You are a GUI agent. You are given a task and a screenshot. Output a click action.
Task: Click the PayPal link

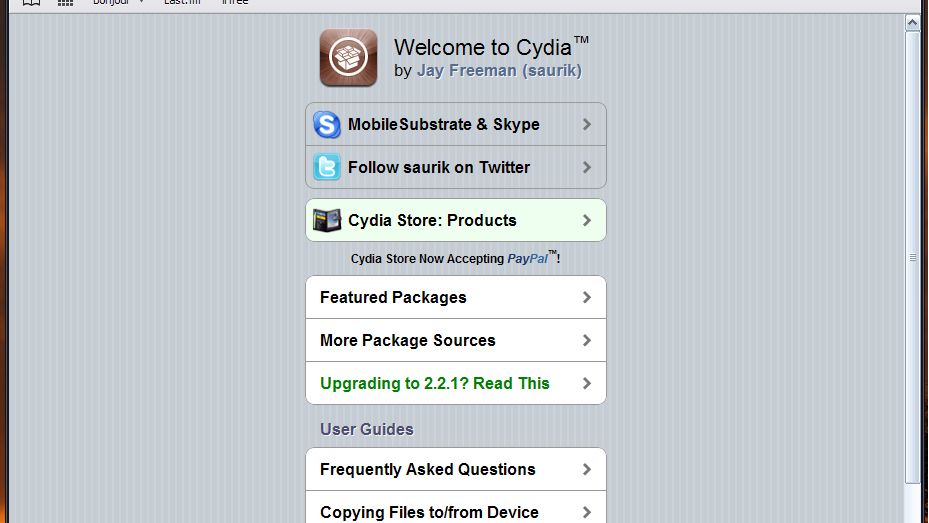pos(528,259)
